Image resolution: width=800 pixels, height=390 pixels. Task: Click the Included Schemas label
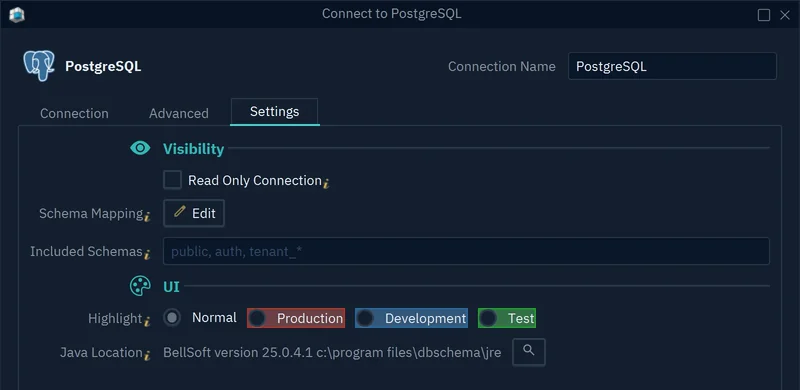click(x=86, y=251)
